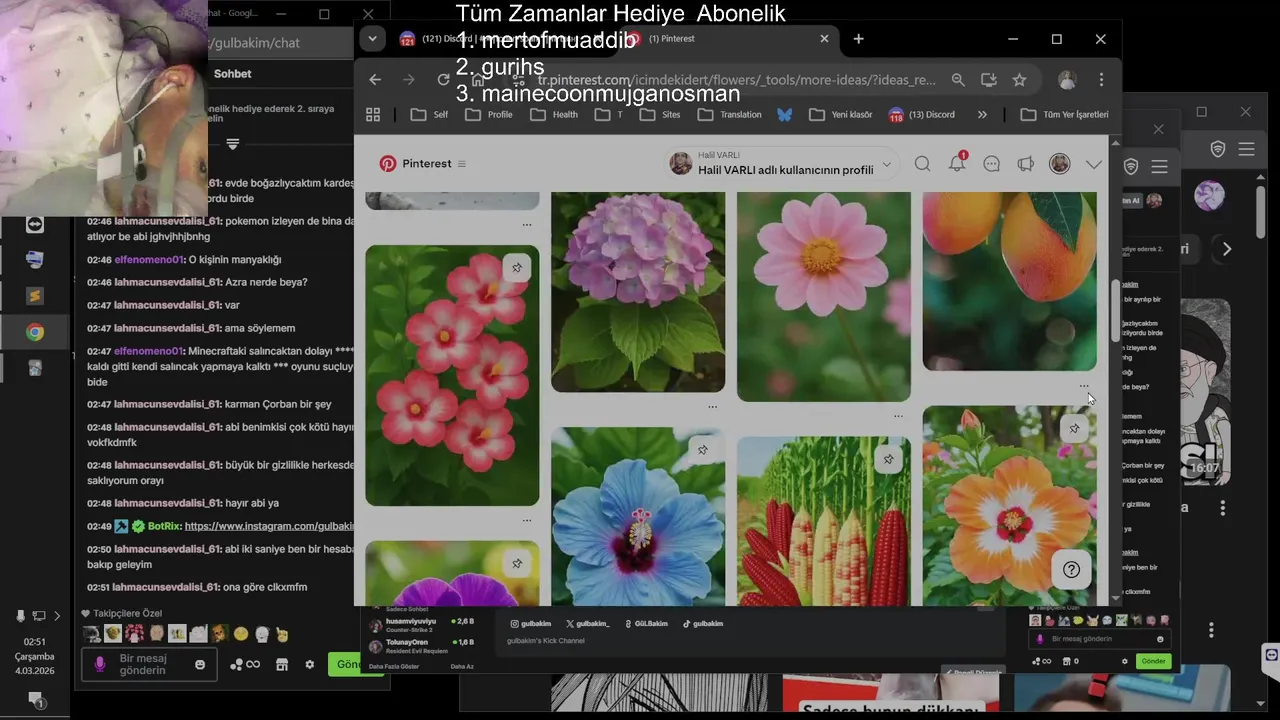The width and height of the screenshot is (1280, 720).
Task: Pin the red hibiscus flowers image
Action: click(x=517, y=268)
